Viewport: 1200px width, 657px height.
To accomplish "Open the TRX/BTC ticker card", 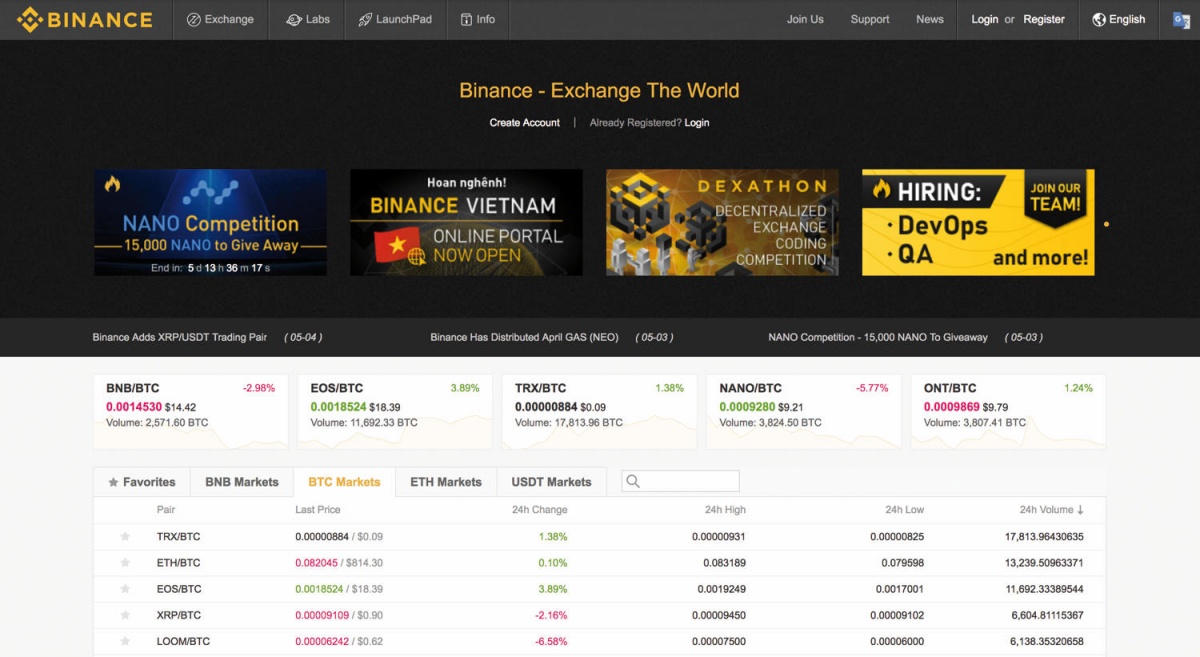I will tap(599, 412).
